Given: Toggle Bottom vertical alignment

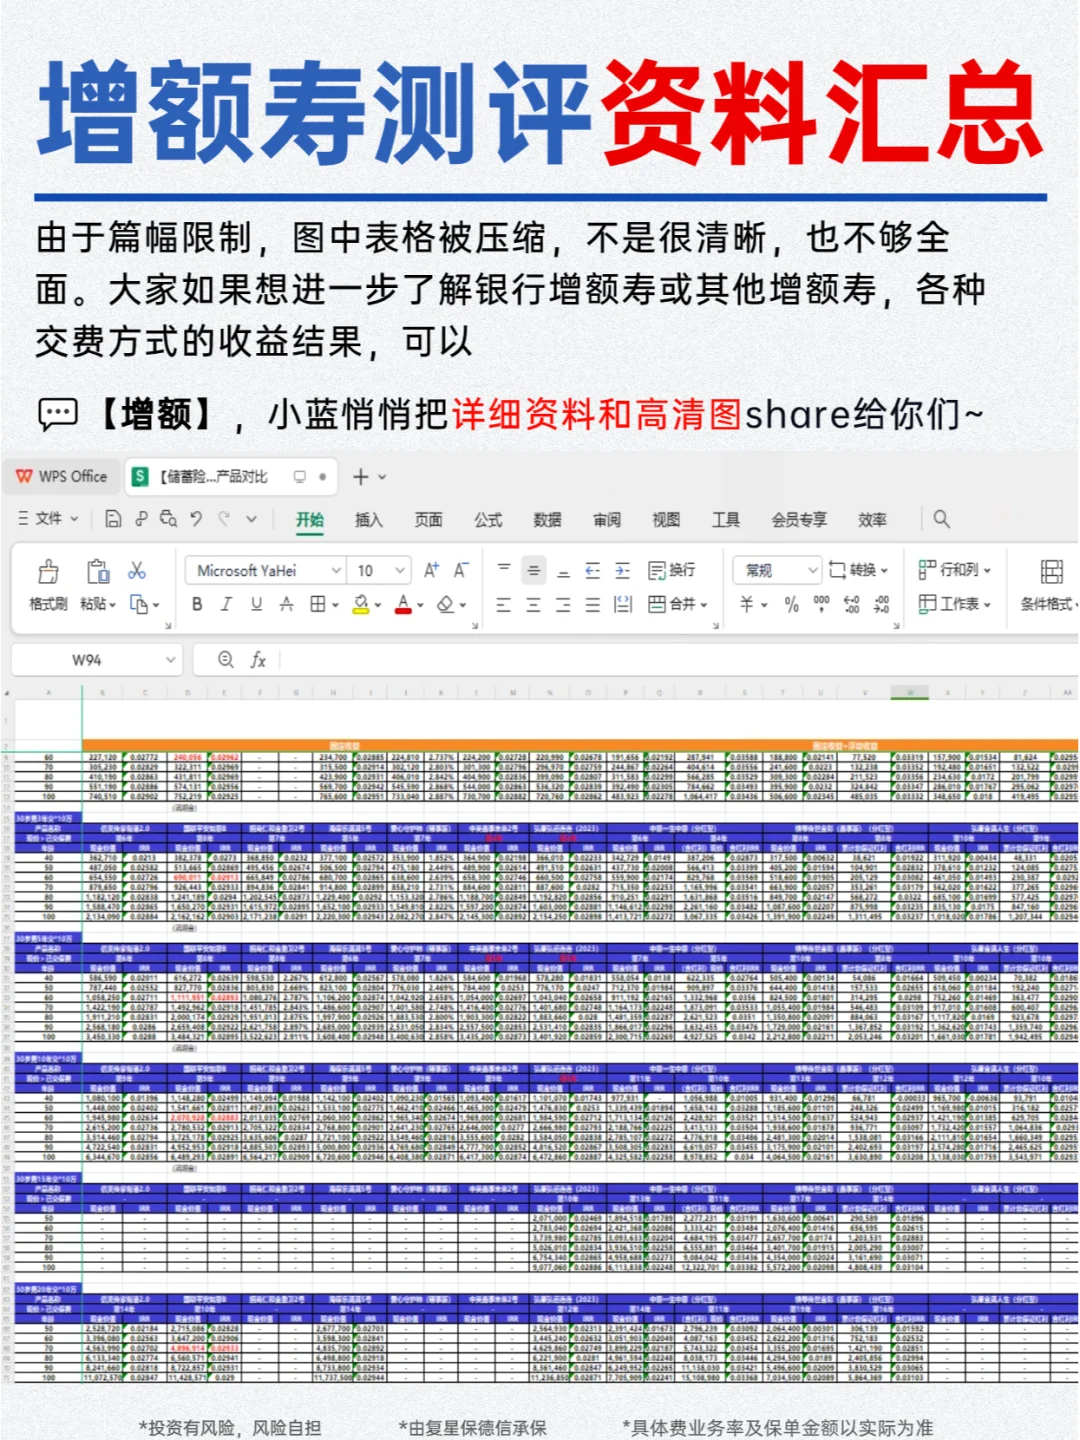Looking at the screenshot, I should (x=563, y=572).
